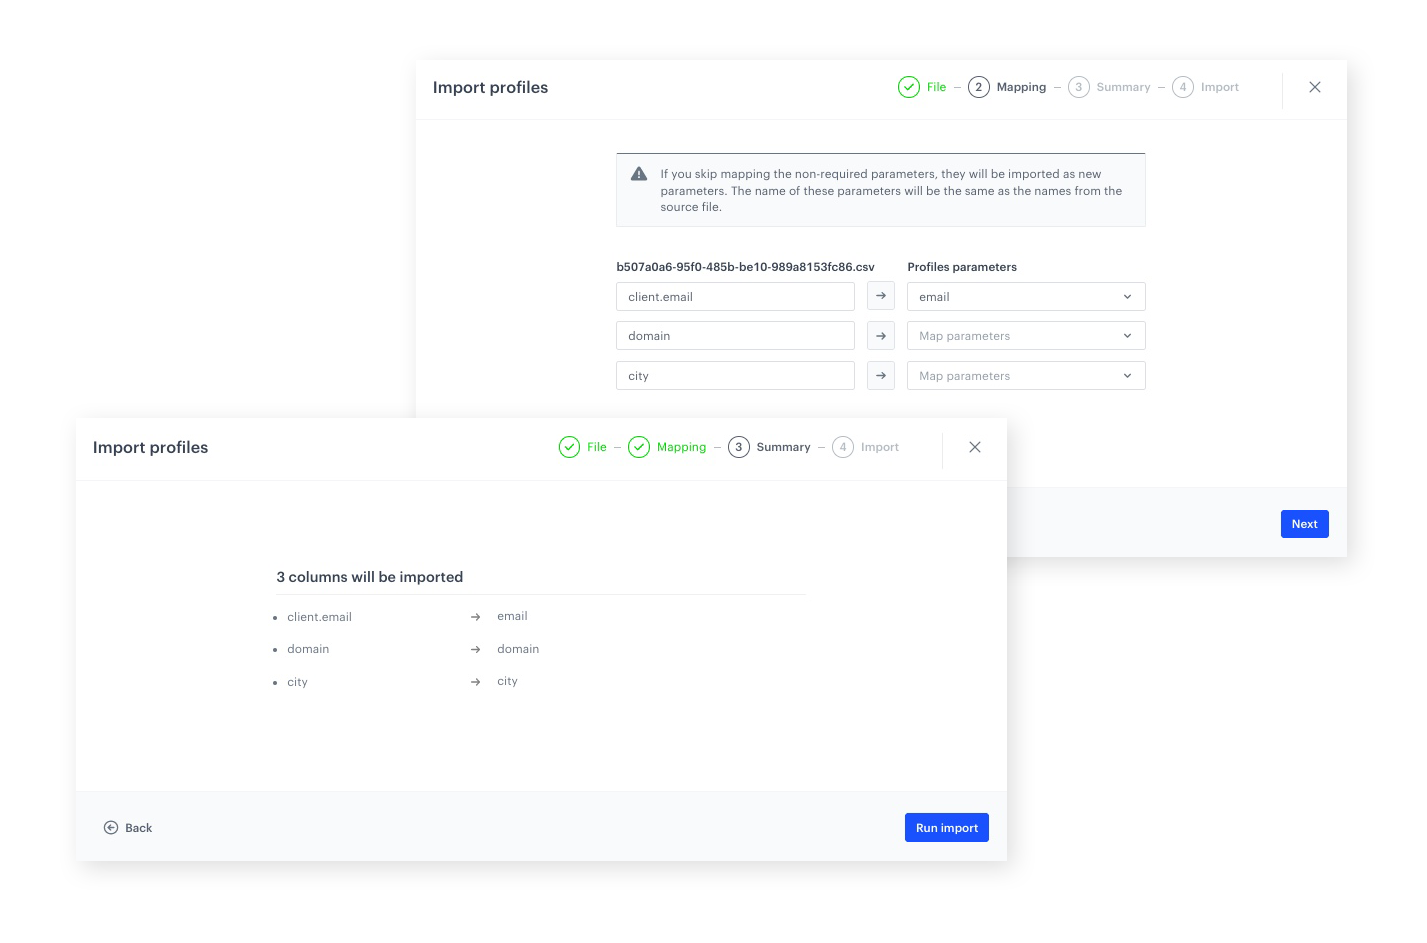Open the email profile parameter dropdown

pyautogui.click(x=1025, y=297)
